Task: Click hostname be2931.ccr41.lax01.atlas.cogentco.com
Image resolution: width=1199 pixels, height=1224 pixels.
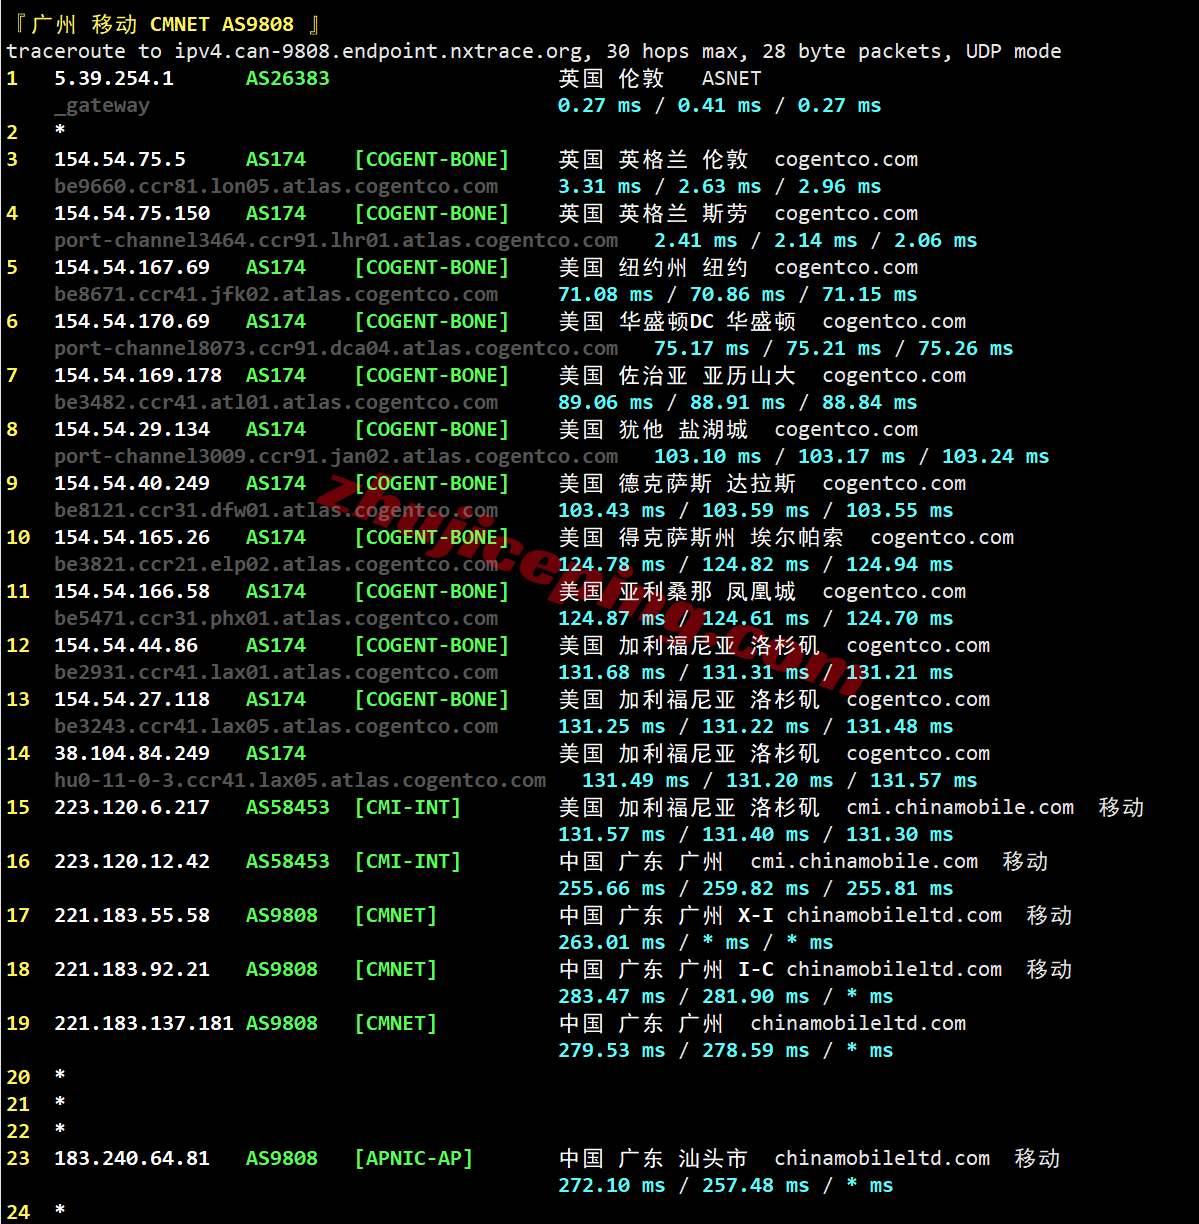Action: [276, 673]
